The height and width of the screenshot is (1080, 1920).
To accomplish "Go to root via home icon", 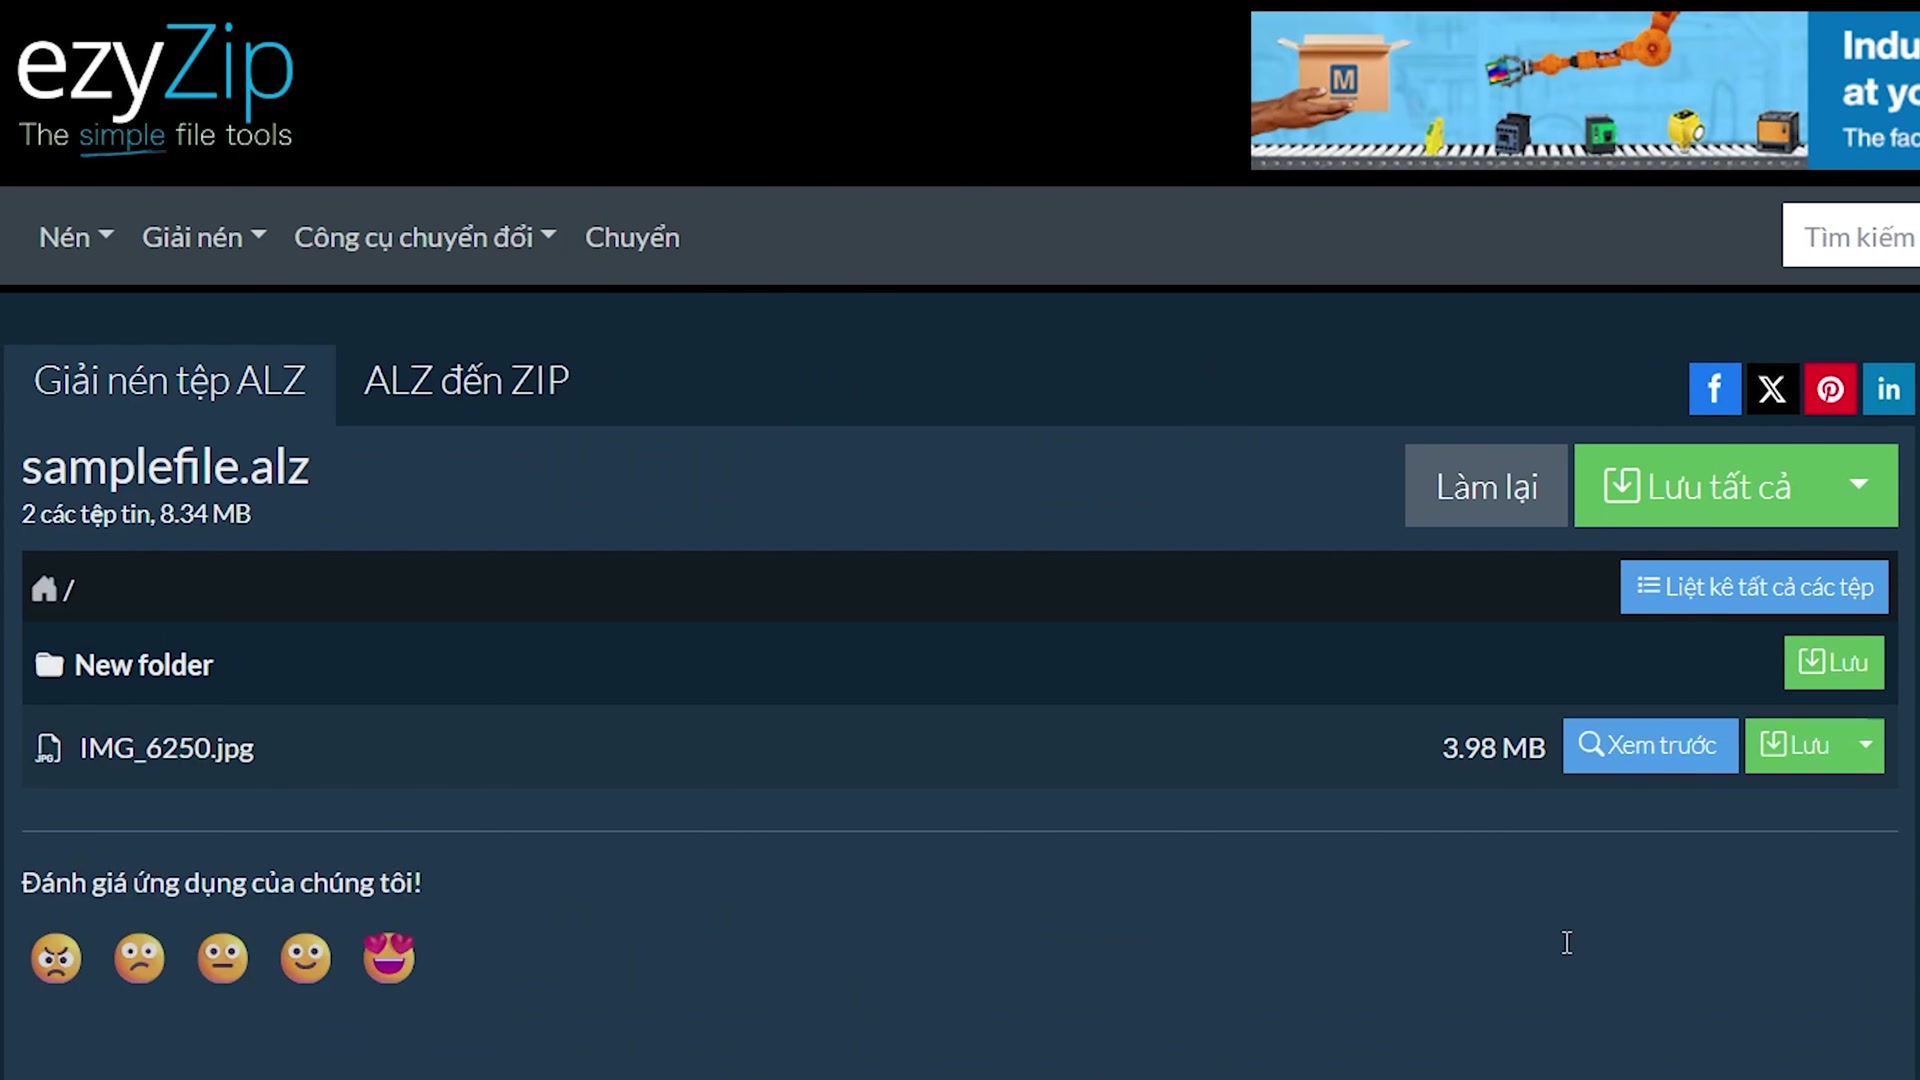I will coord(44,588).
